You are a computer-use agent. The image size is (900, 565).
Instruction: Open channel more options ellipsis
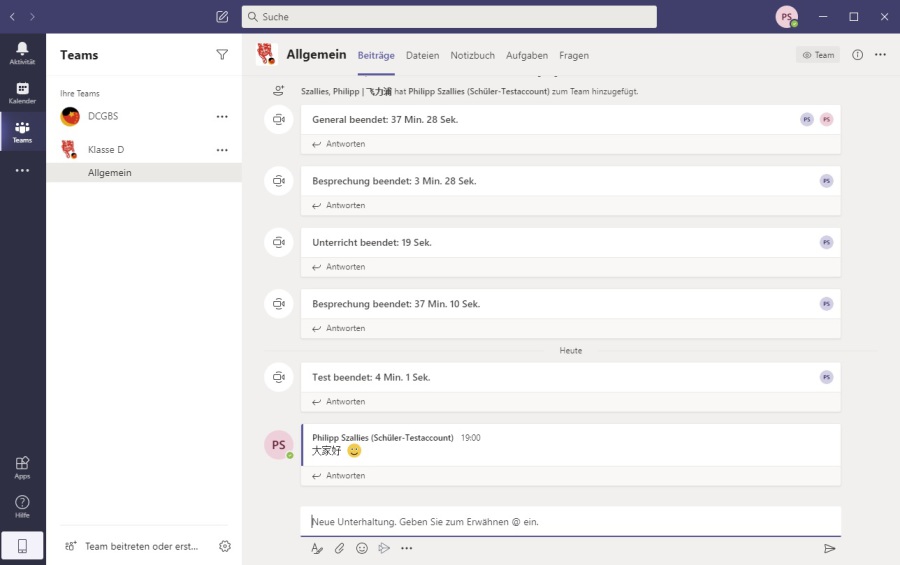pos(880,55)
